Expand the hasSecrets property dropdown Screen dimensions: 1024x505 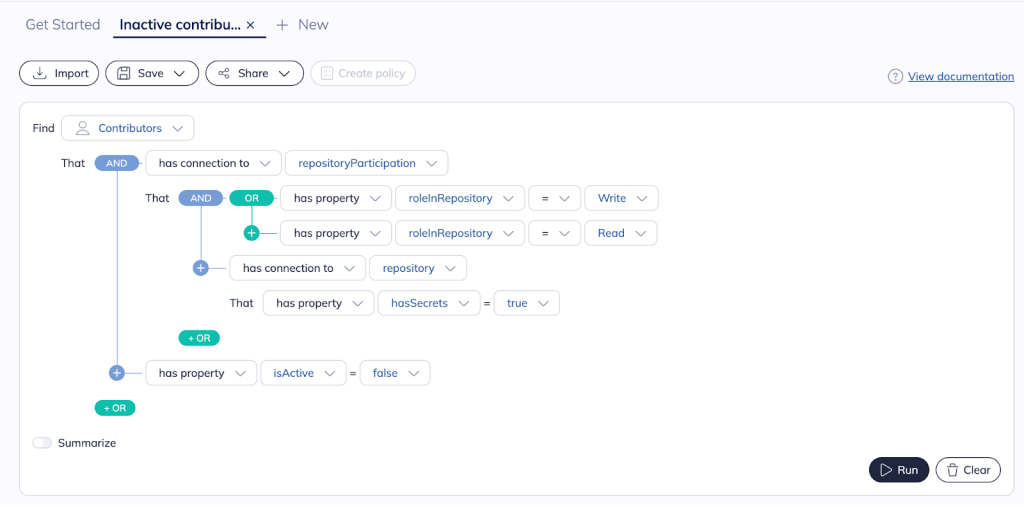pos(428,303)
